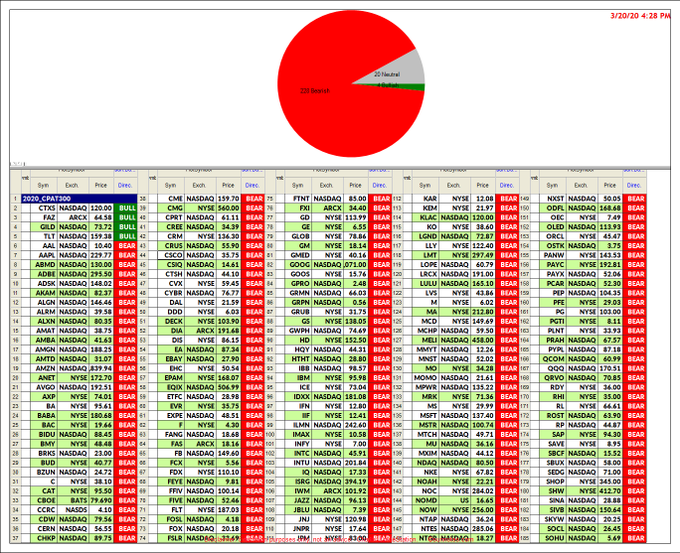This screenshot has height=553, width=680.
Task: Select the AAPL symbol cell
Action: tap(44, 255)
